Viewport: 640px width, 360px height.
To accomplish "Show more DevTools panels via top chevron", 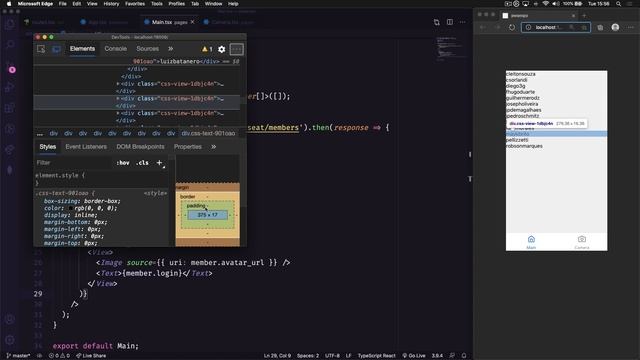I will [x=171, y=49].
